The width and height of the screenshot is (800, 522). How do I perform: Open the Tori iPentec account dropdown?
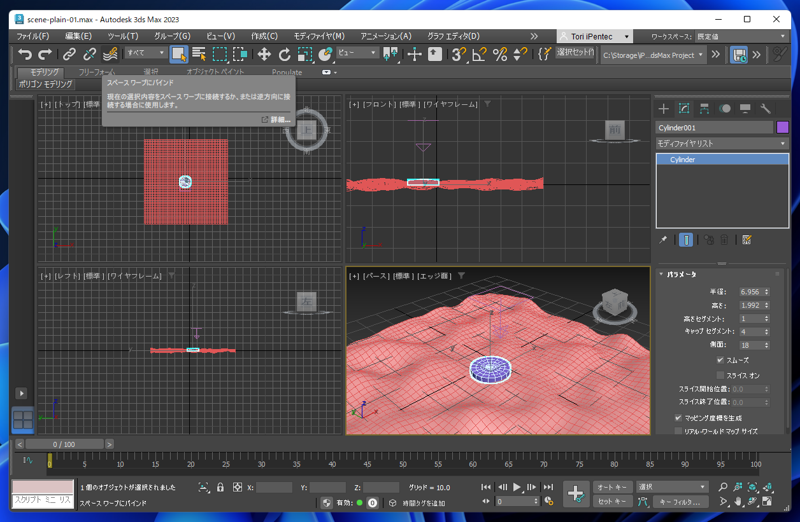point(594,37)
